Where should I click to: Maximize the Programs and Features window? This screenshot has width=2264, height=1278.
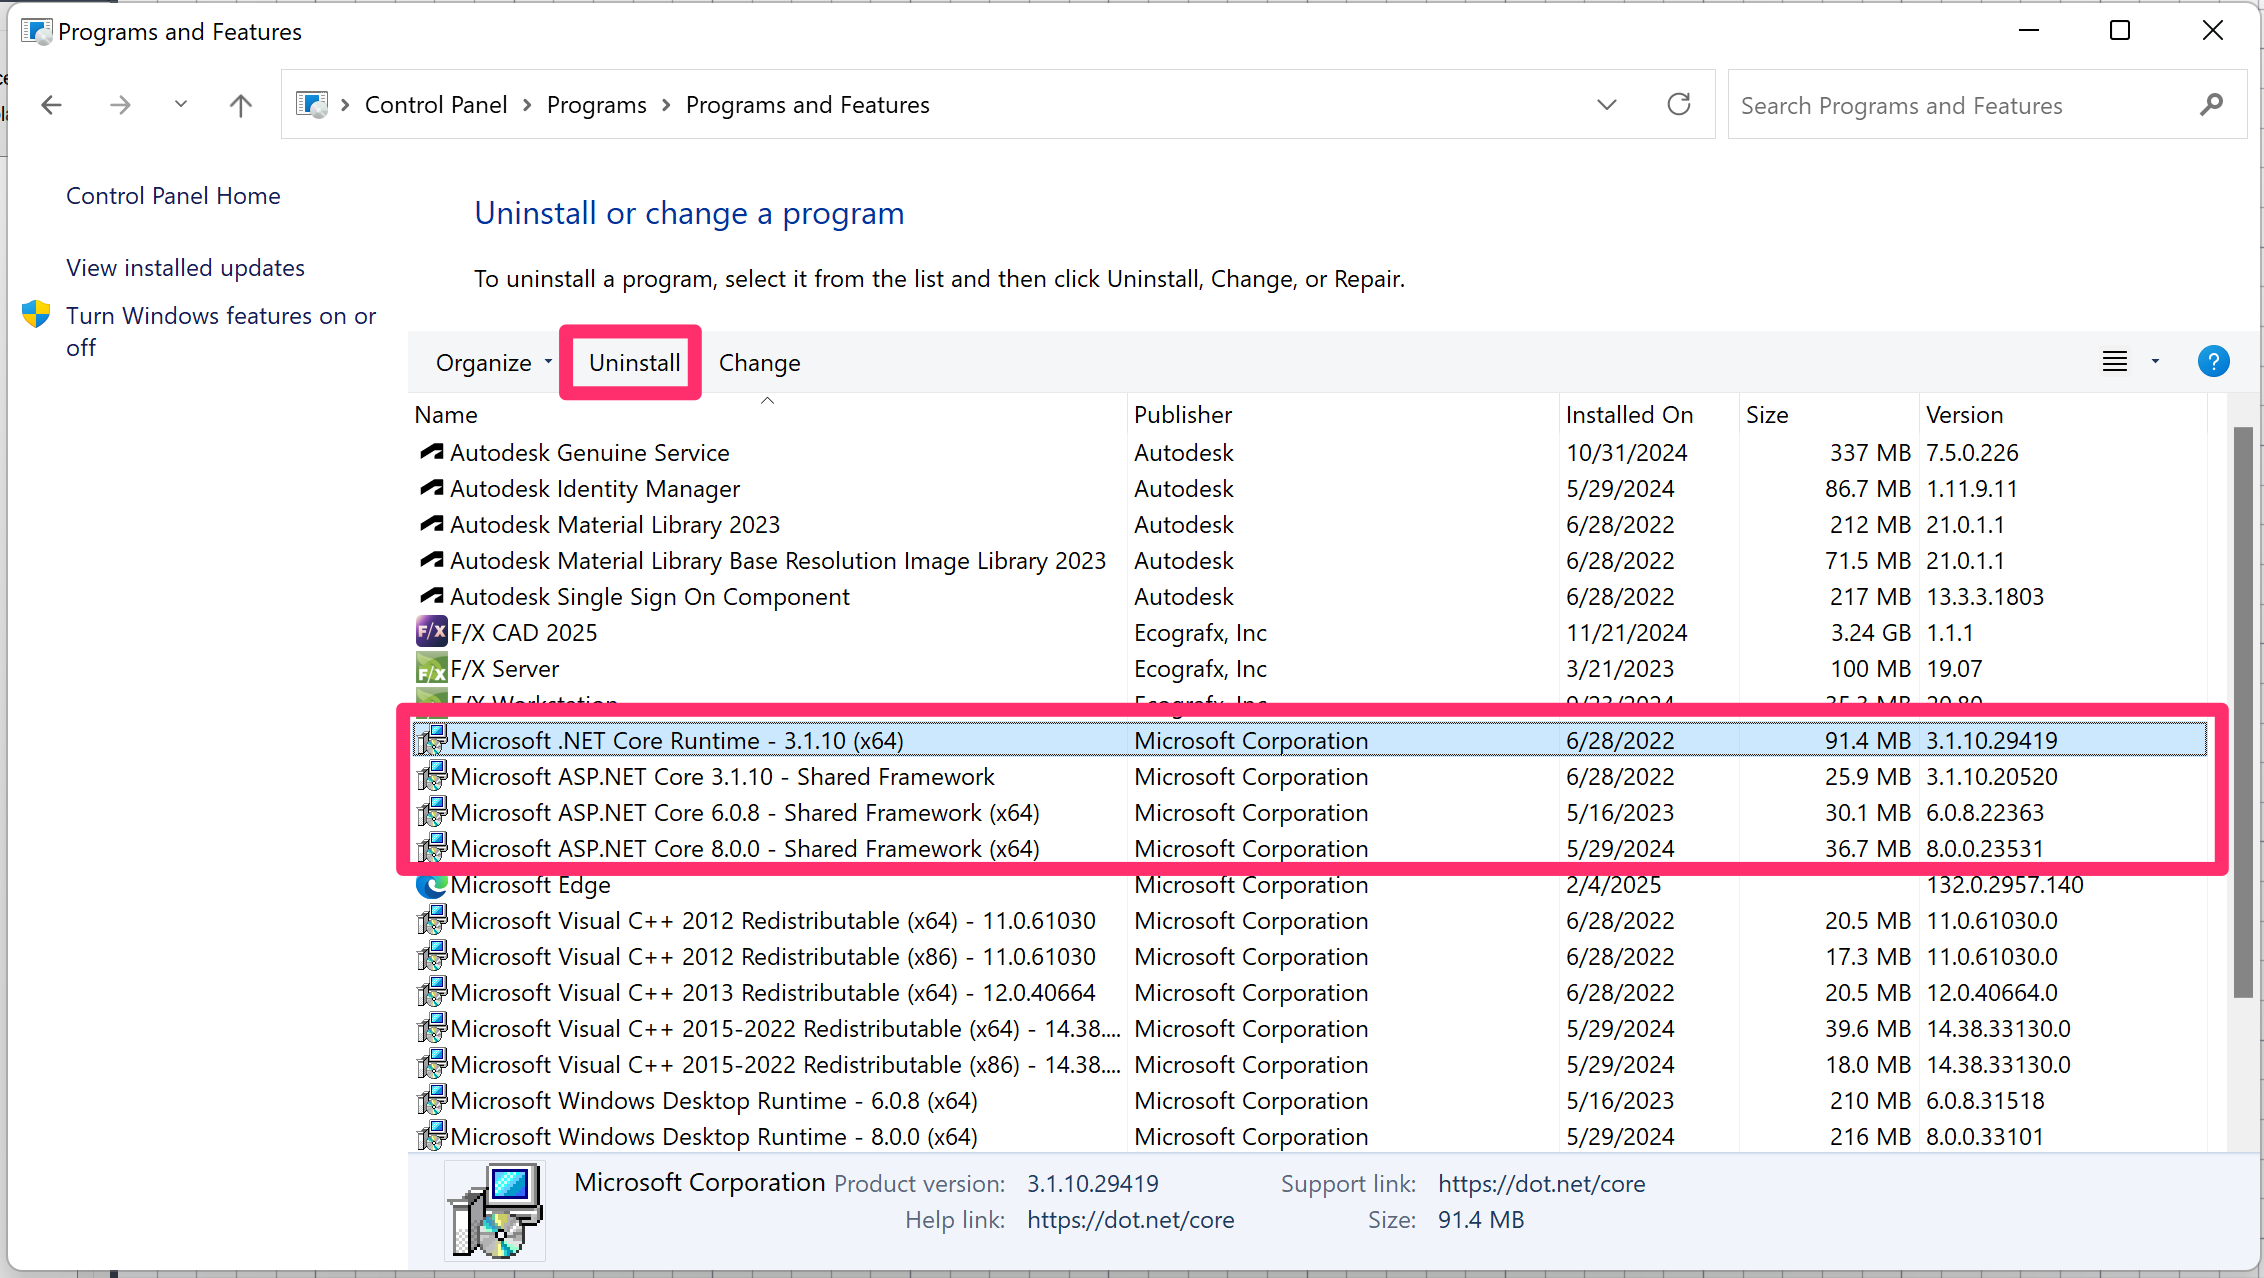click(2119, 31)
